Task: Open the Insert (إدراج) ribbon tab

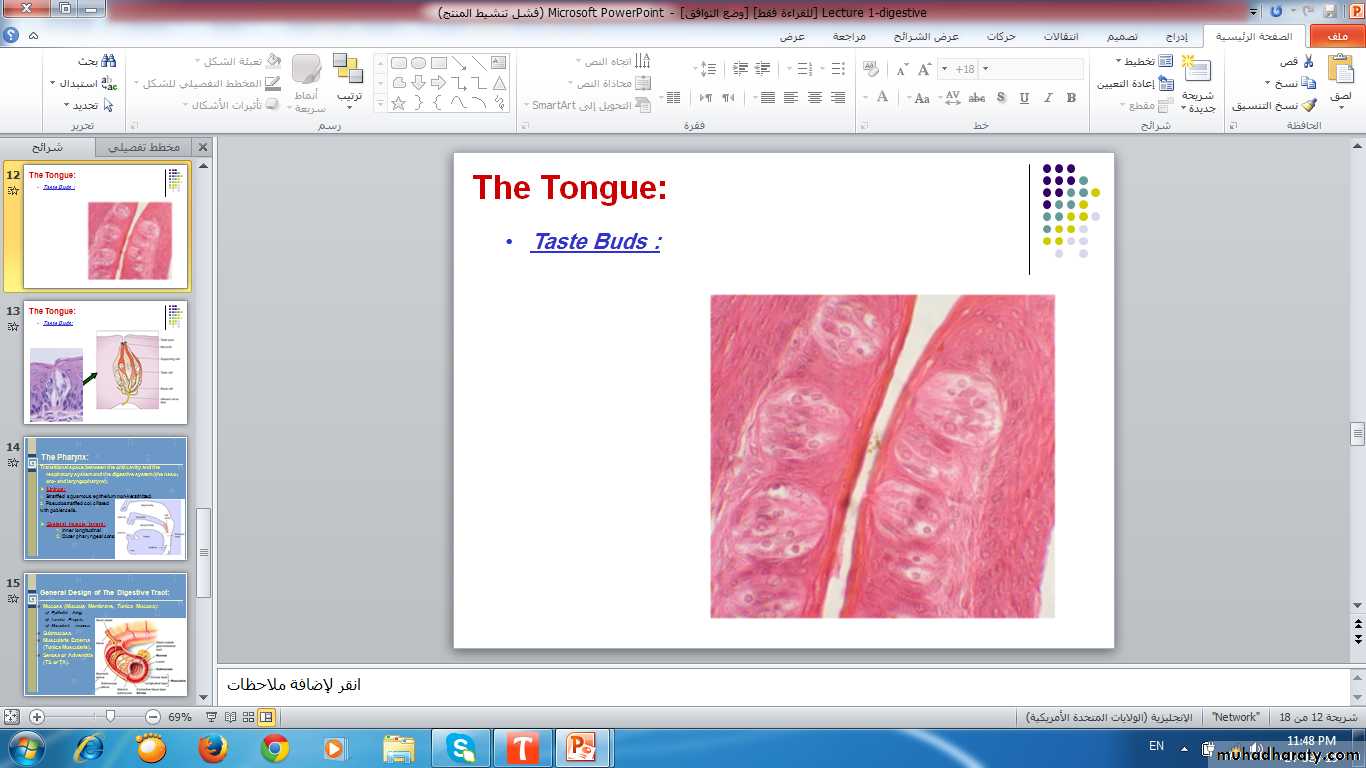Action: coord(1176,37)
